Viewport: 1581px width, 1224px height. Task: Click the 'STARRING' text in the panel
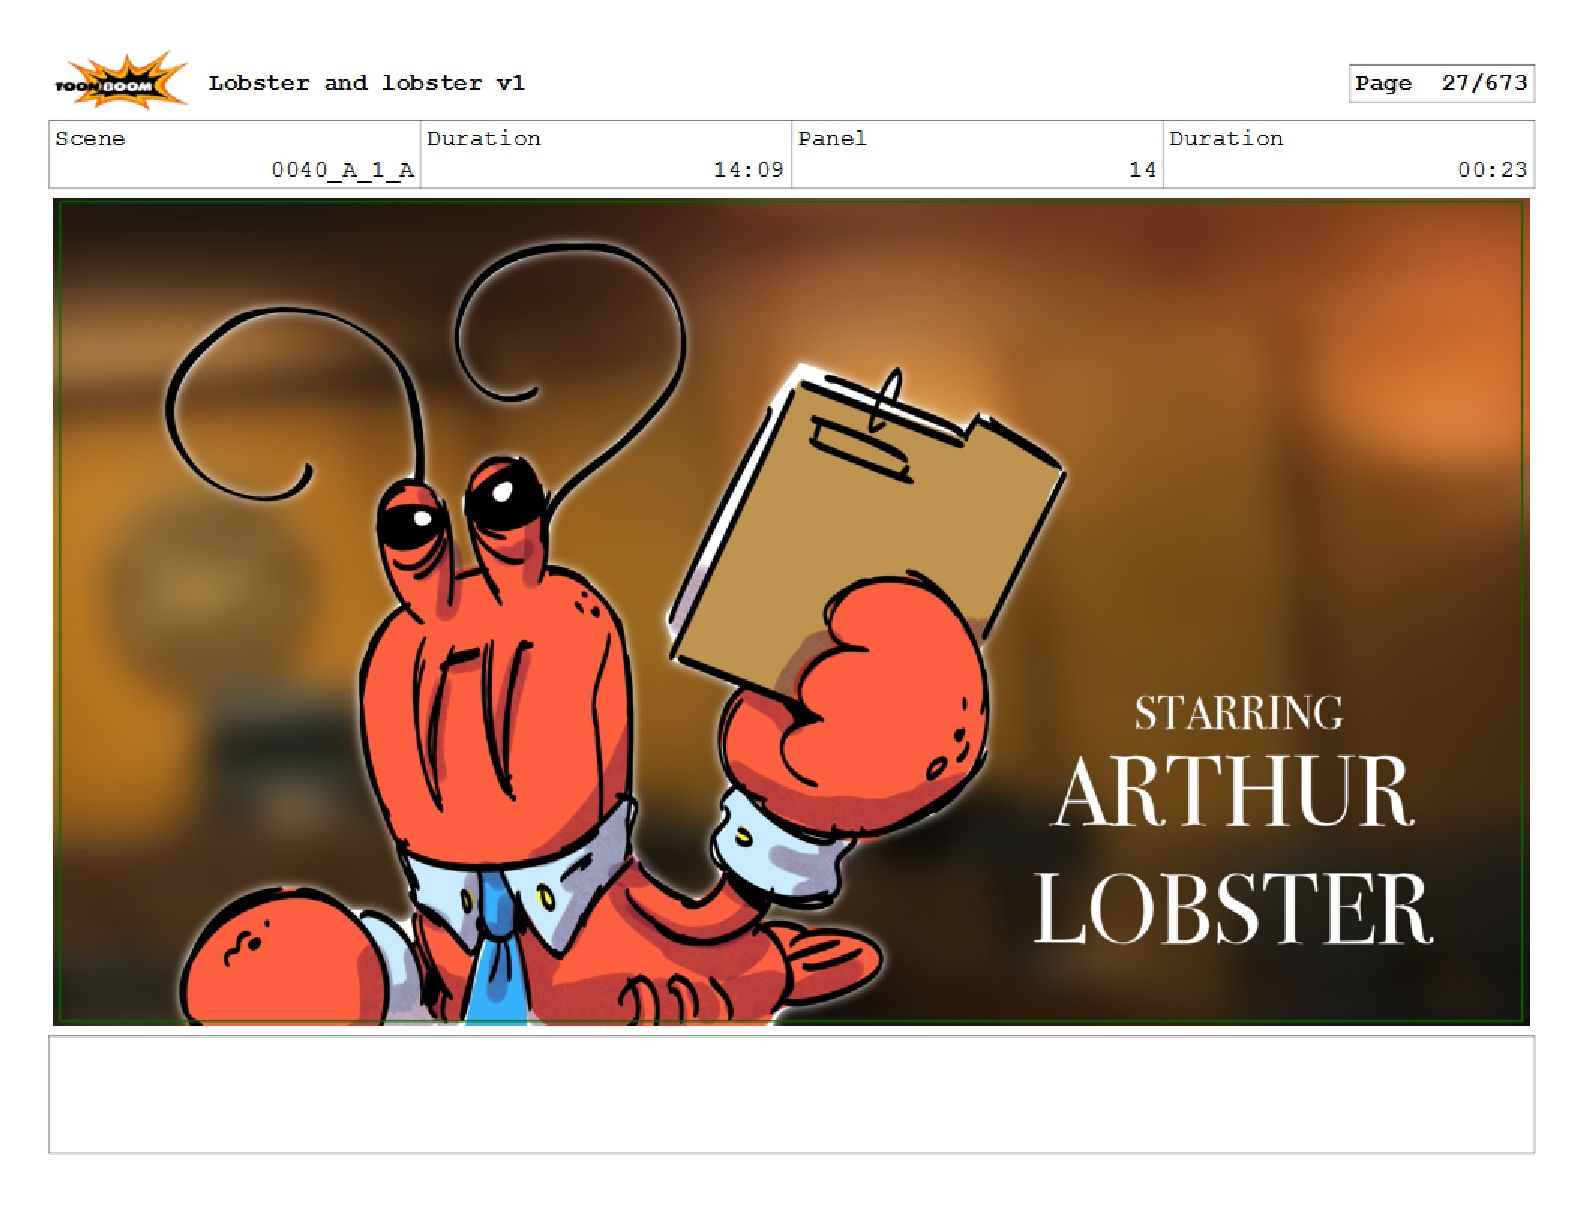[x=1238, y=714]
